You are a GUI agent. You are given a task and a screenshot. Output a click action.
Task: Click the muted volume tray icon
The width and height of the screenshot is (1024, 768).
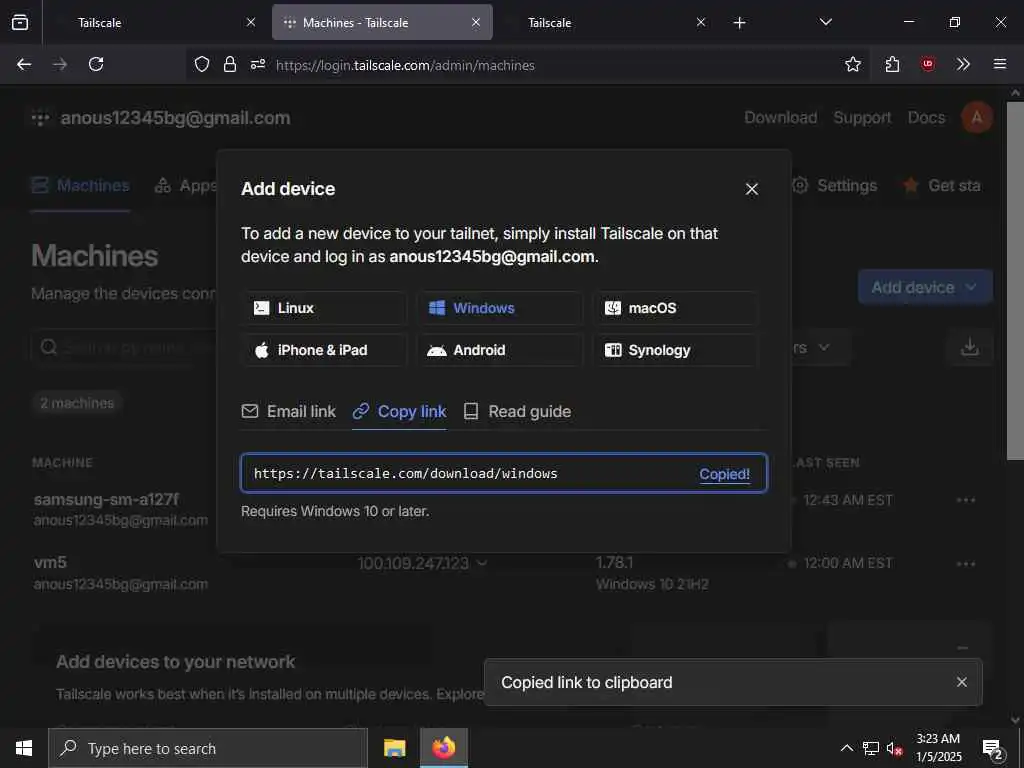tap(894, 748)
